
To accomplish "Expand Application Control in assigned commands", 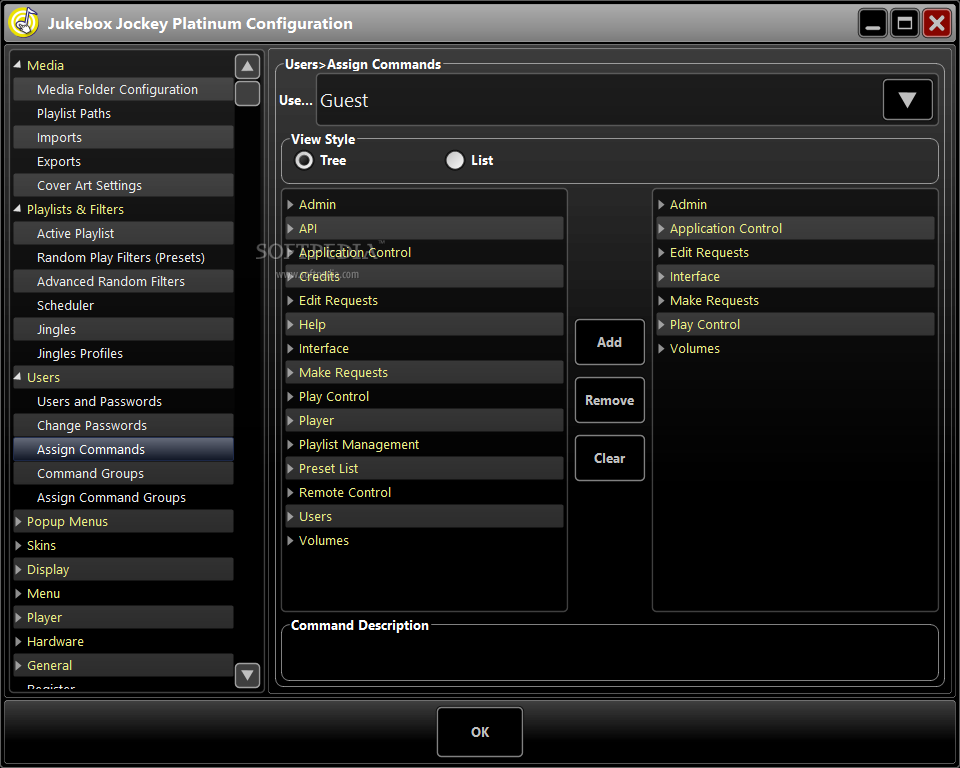I will pyautogui.click(x=661, y=228).
